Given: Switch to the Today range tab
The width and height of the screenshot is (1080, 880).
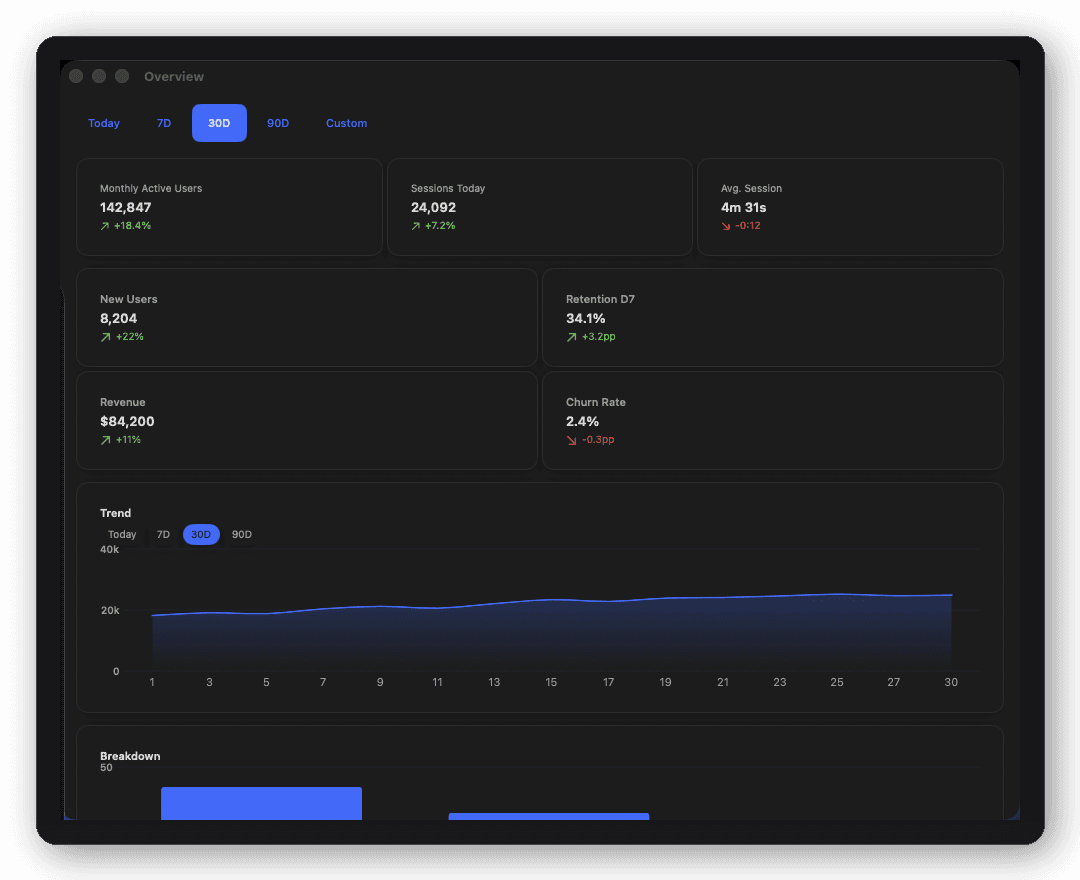Looking at the screenshot, I should pyautogui.click(x=104, y=123).
